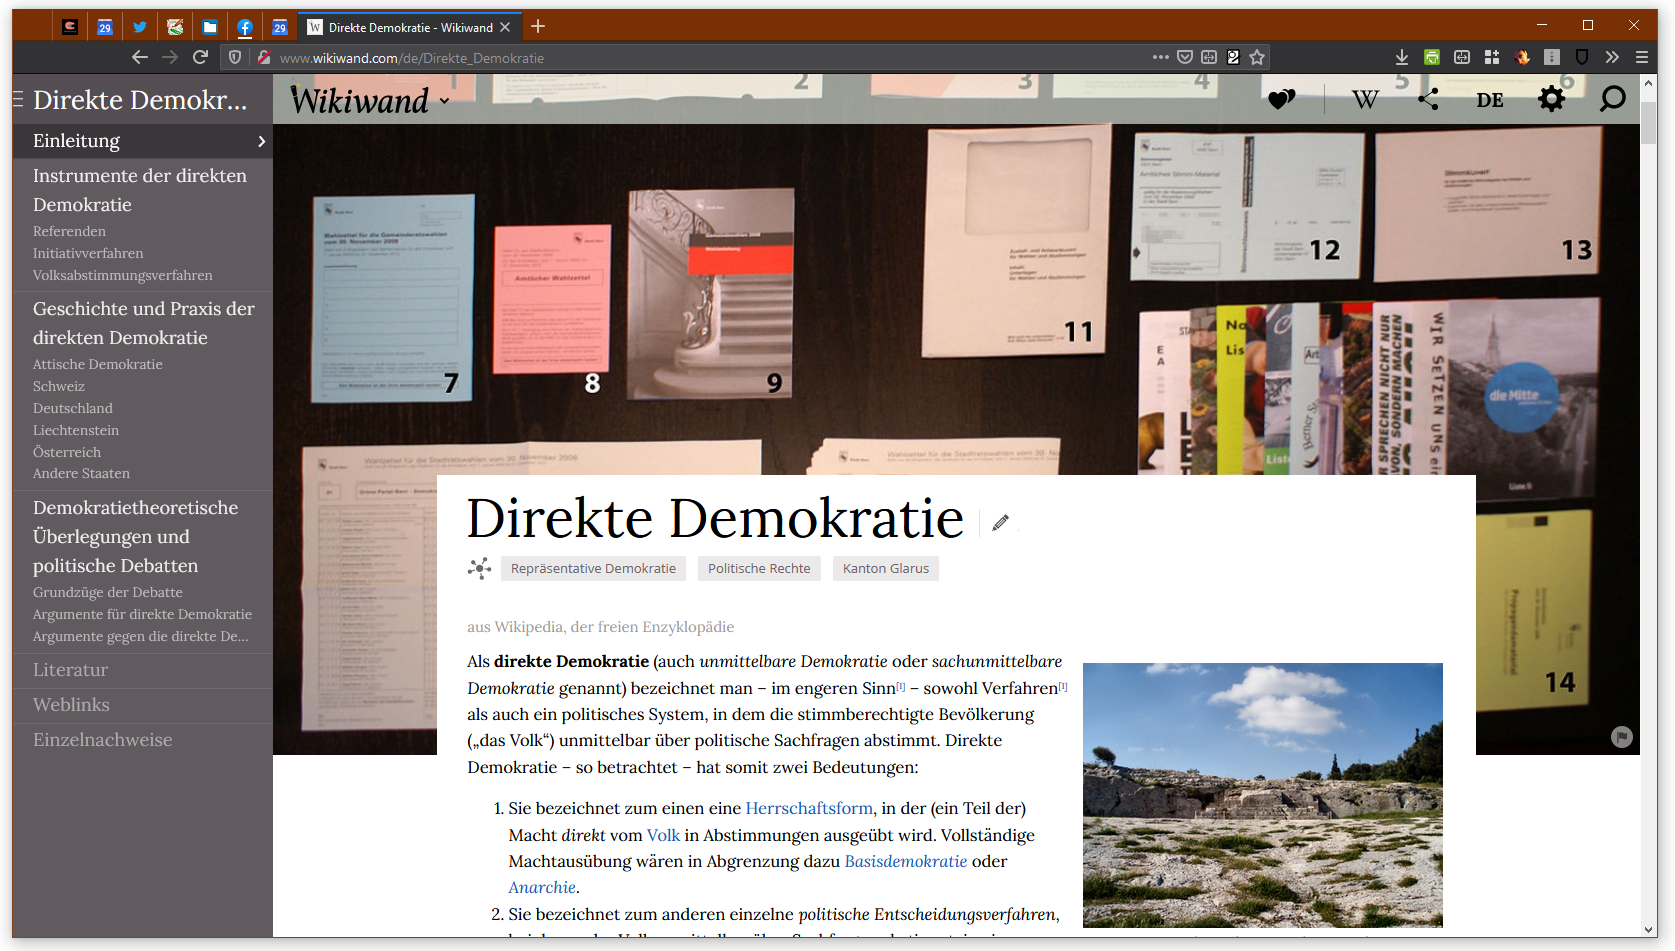This screenshot has height=951, width=1675.
Task: Open Wikiwand settings gear
Action: [1551, 99]
